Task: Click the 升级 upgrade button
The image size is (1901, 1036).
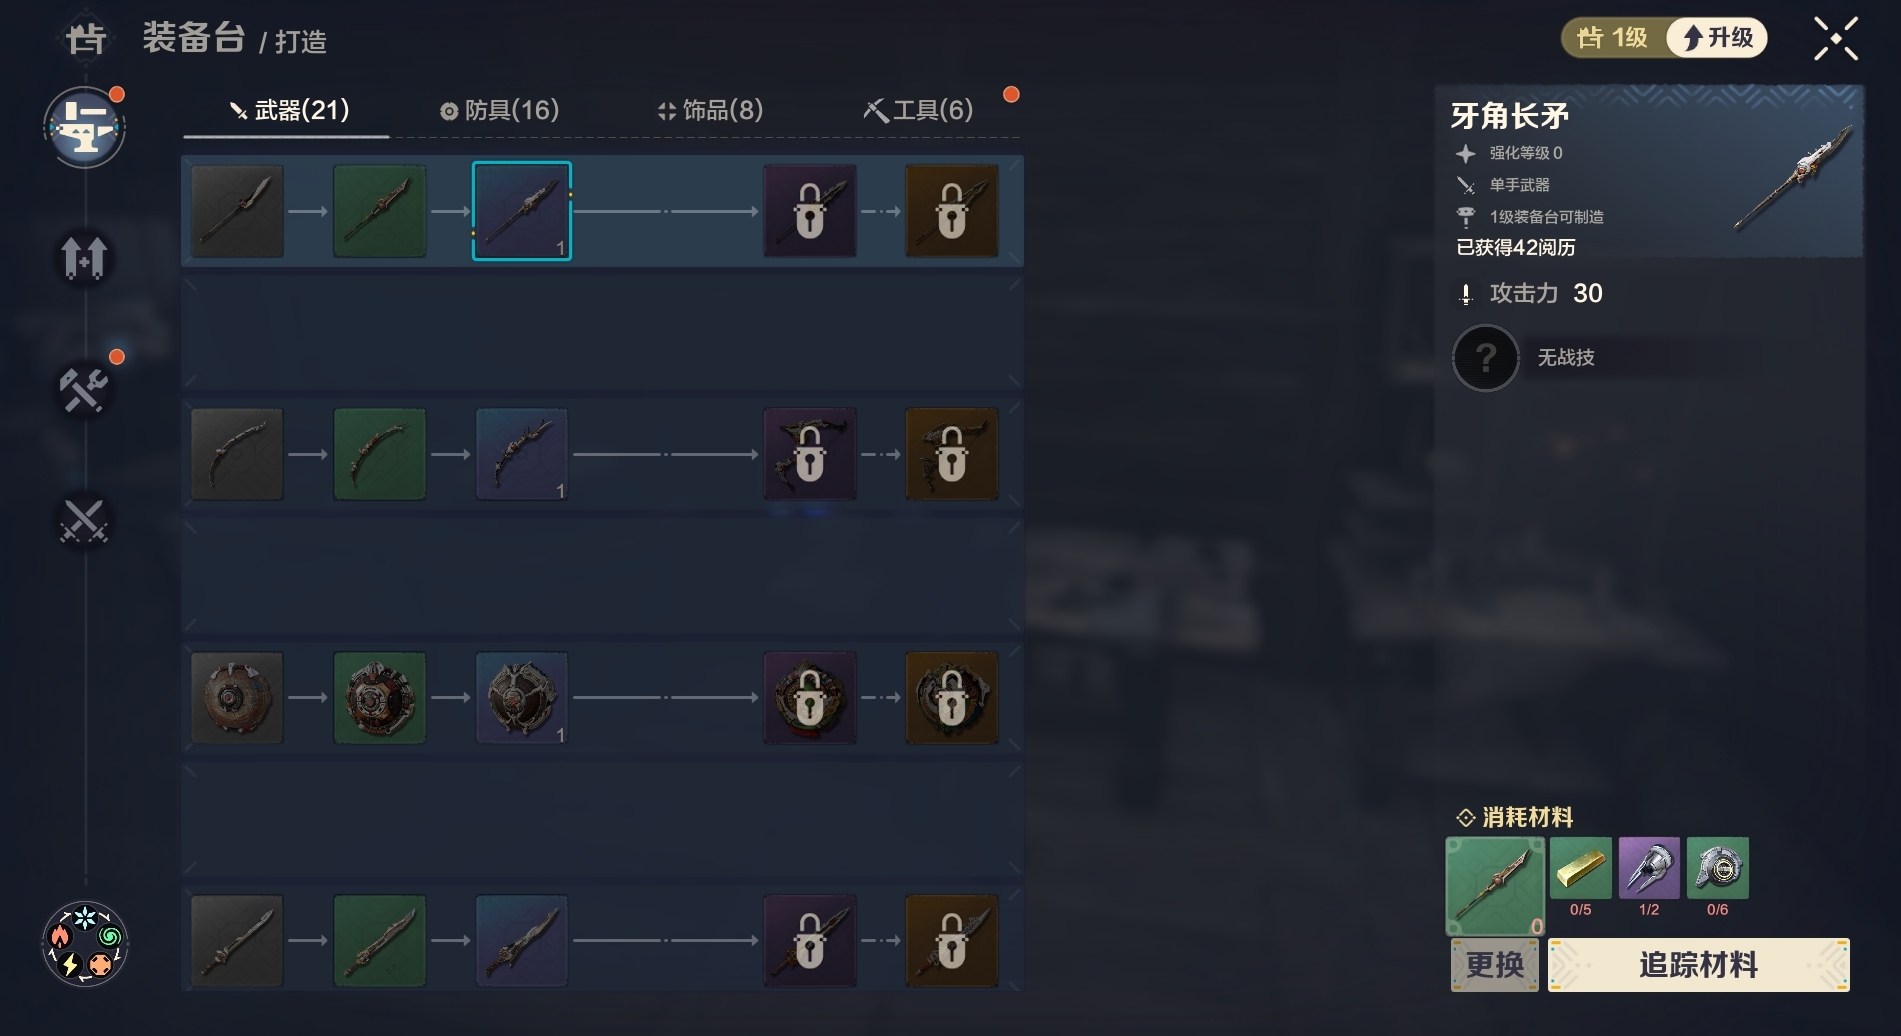Action: point(1717,38)
